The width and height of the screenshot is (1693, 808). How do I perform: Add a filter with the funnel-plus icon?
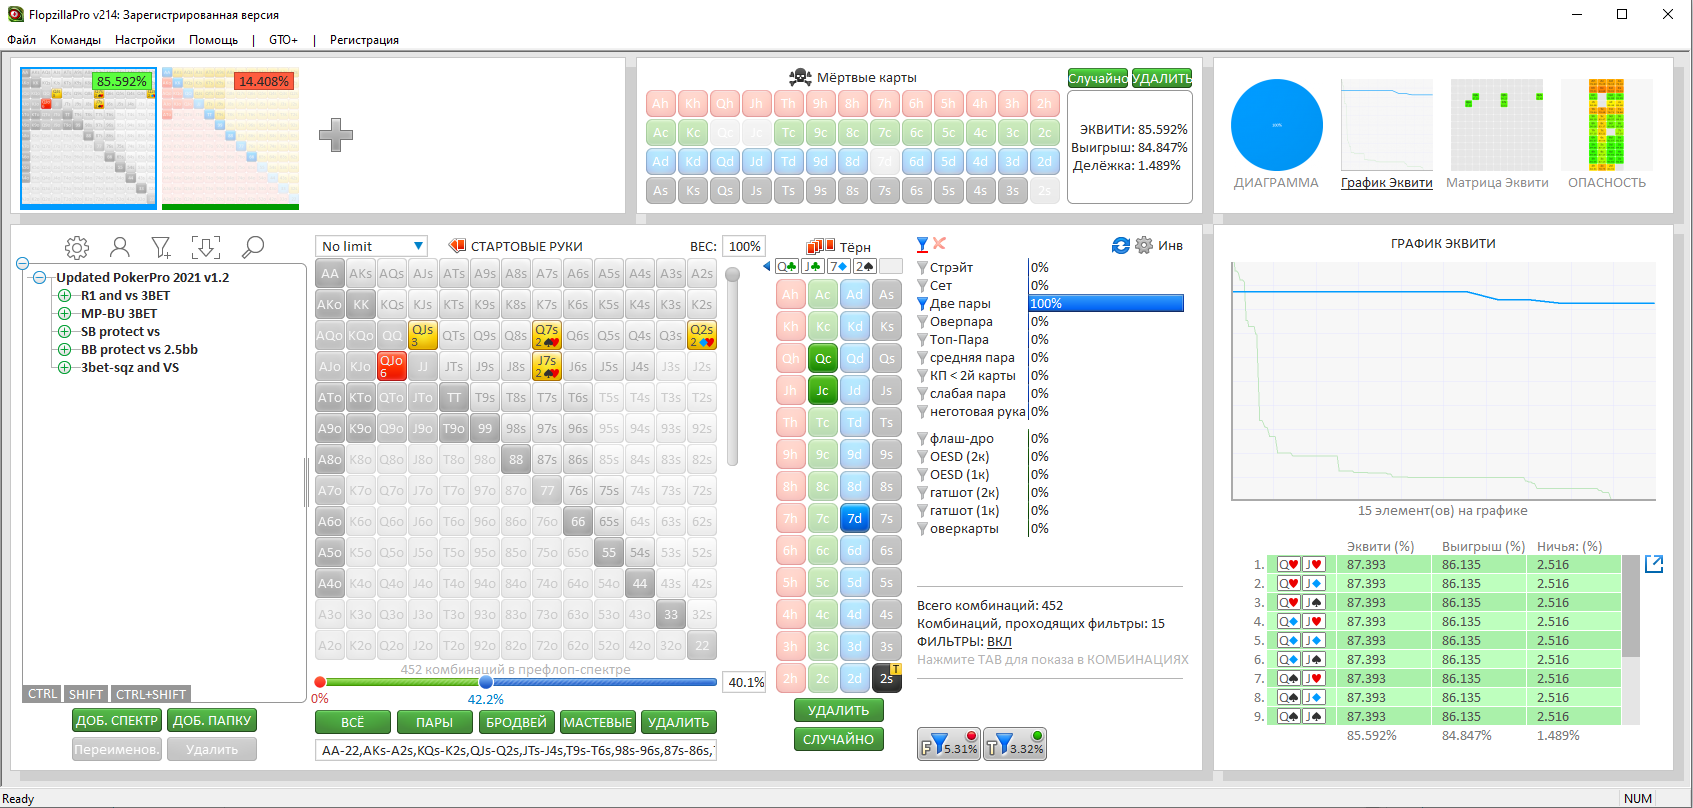(161, 247)
